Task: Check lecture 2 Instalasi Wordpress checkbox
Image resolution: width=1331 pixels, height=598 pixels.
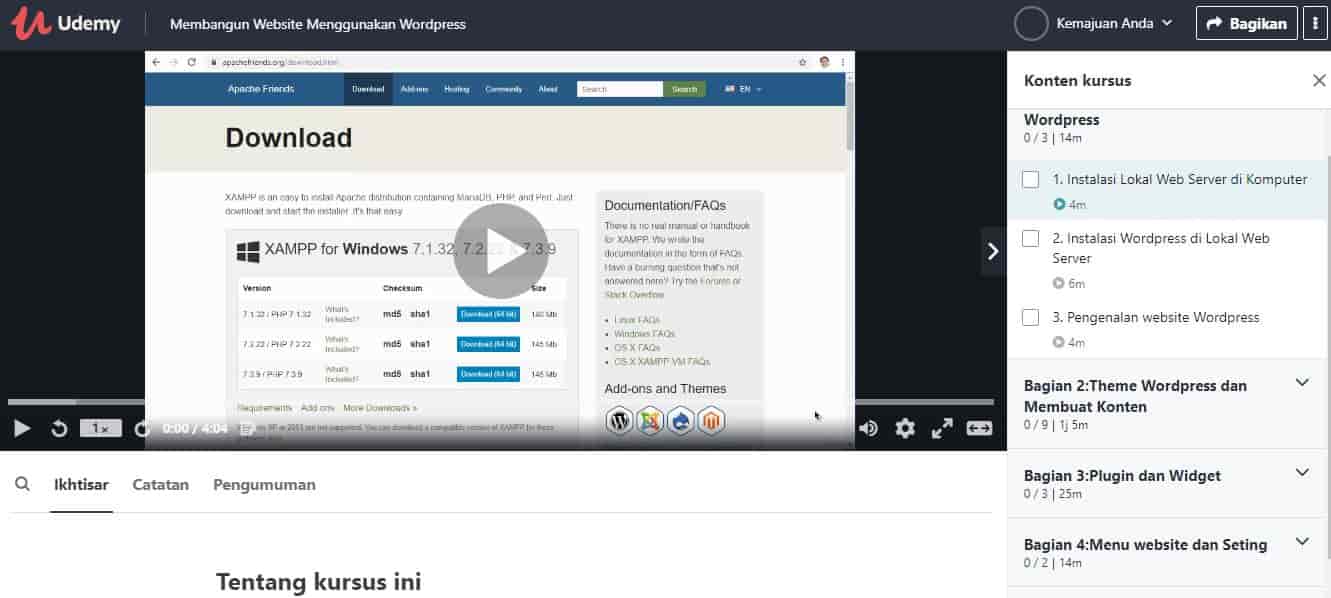Action: coord(1030,239)
